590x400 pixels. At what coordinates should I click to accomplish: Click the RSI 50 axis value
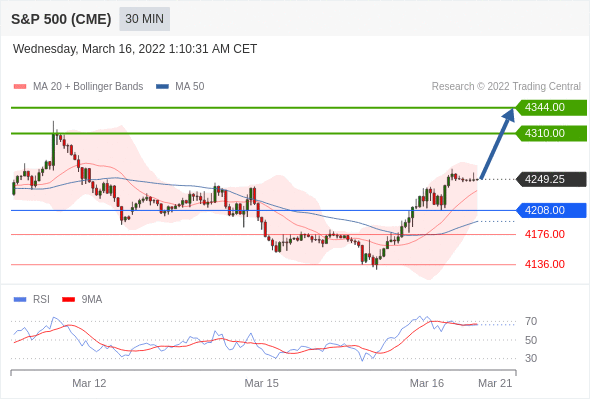[531, 340]
